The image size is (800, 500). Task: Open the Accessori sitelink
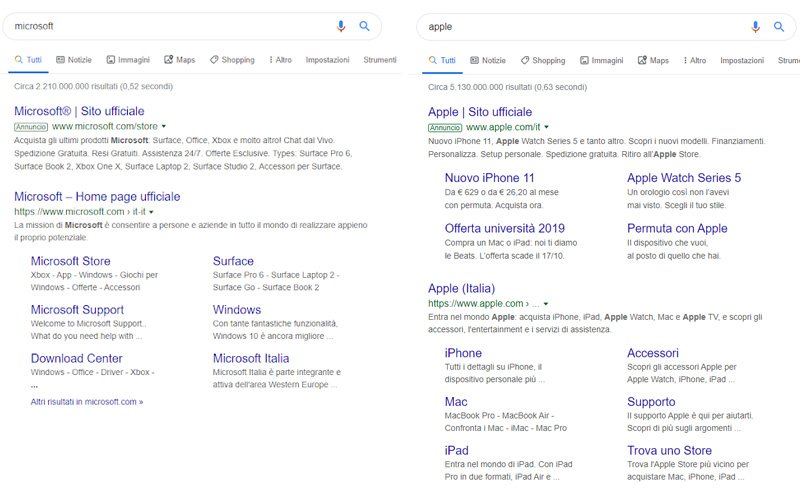coord(653,353)
